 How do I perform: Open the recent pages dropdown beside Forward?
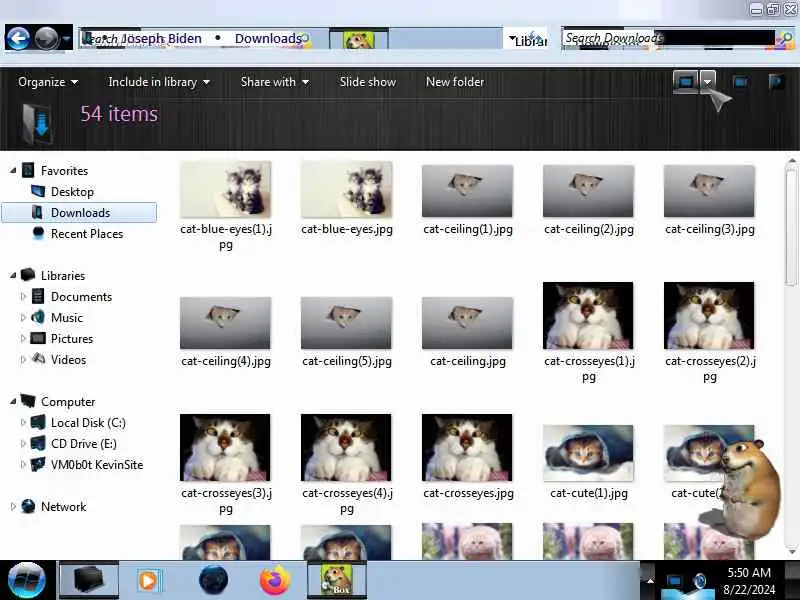[x=66, y=39]
